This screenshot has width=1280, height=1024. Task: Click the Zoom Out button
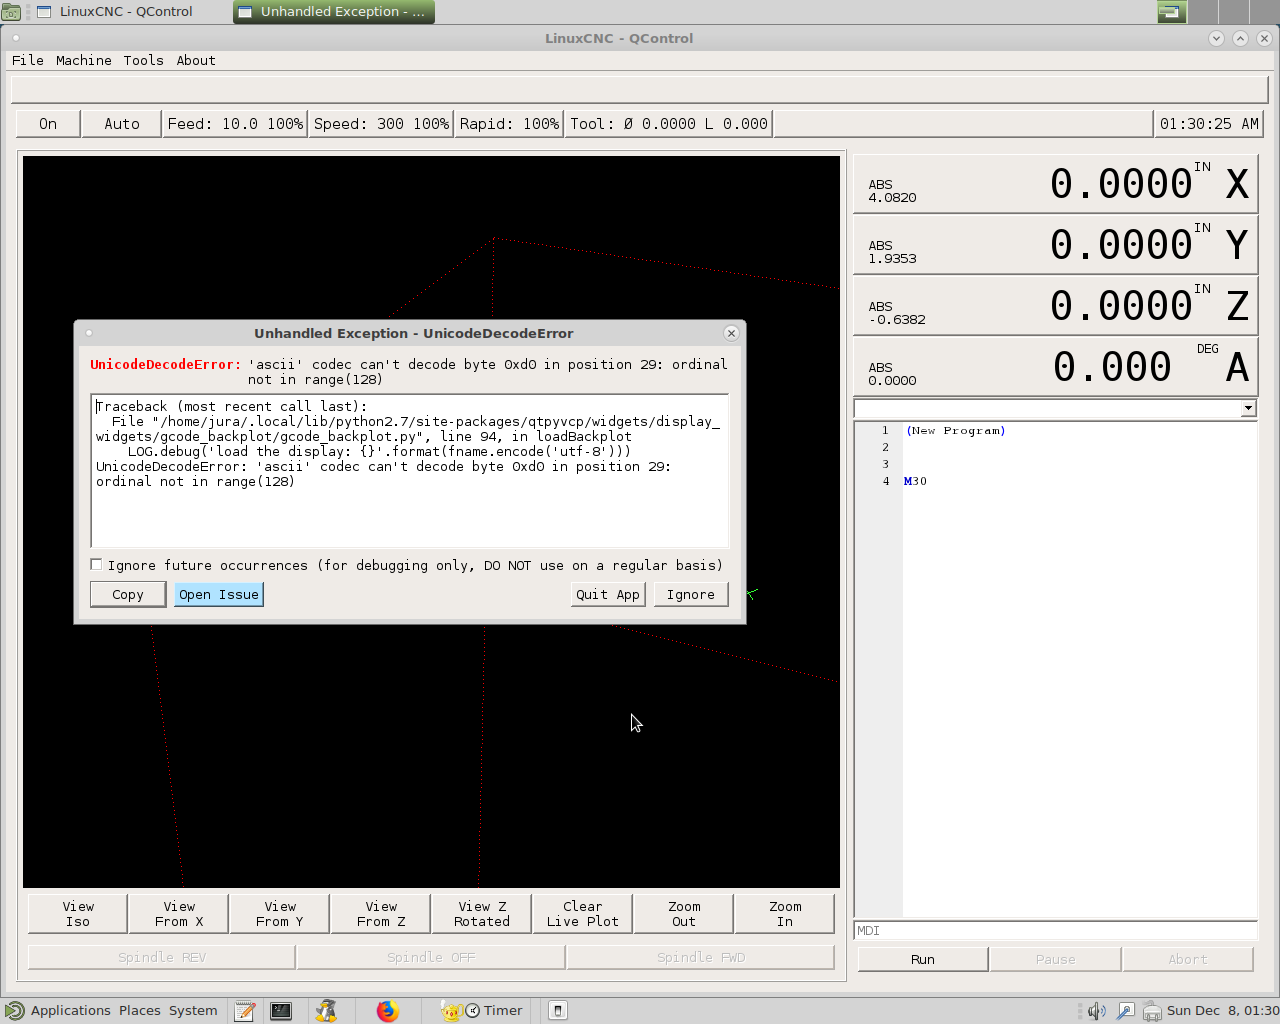click(684, 914)
